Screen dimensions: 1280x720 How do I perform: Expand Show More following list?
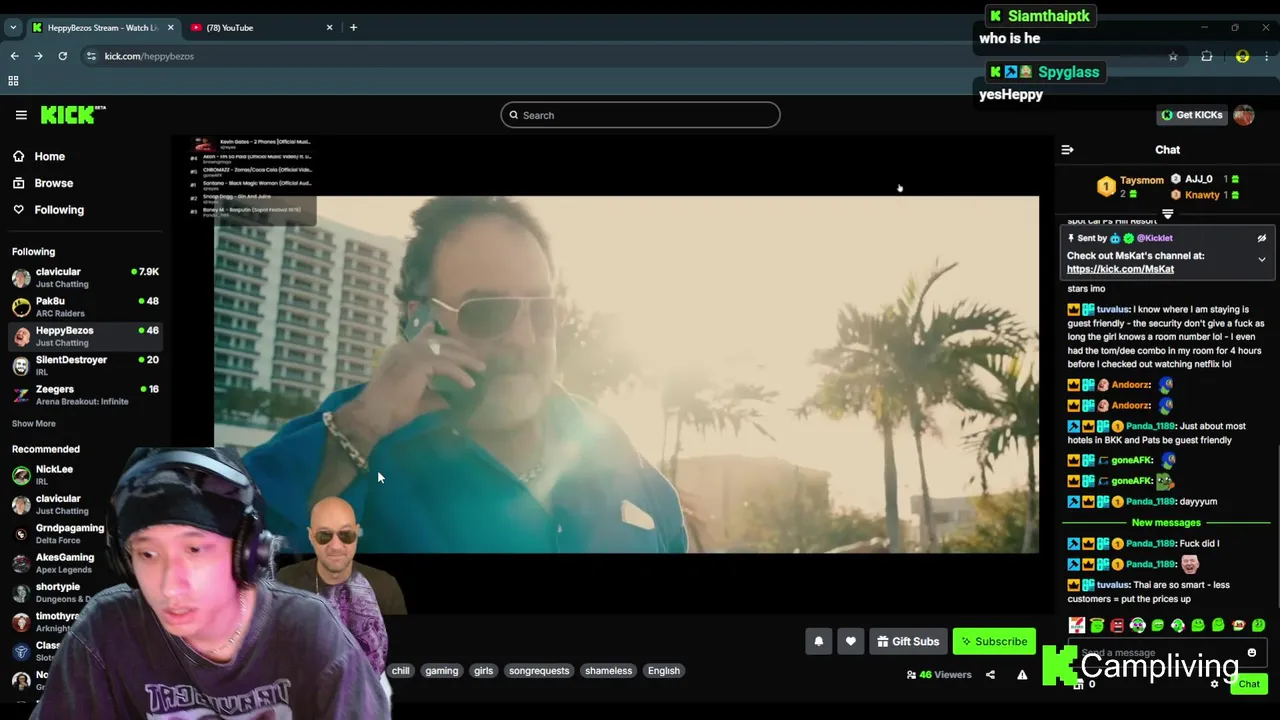coord(33,424)
